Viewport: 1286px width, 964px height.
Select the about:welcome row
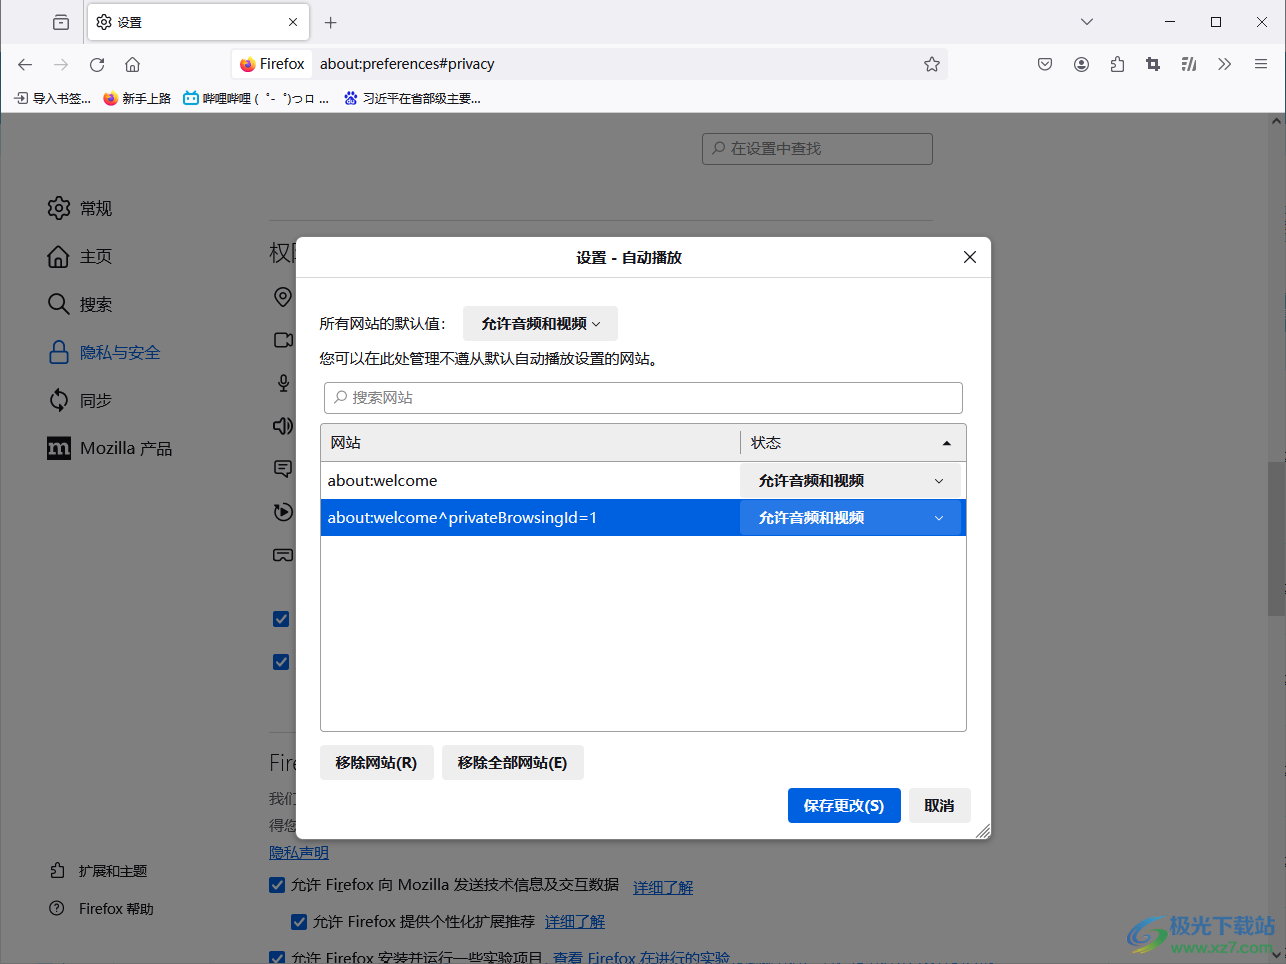530,481
